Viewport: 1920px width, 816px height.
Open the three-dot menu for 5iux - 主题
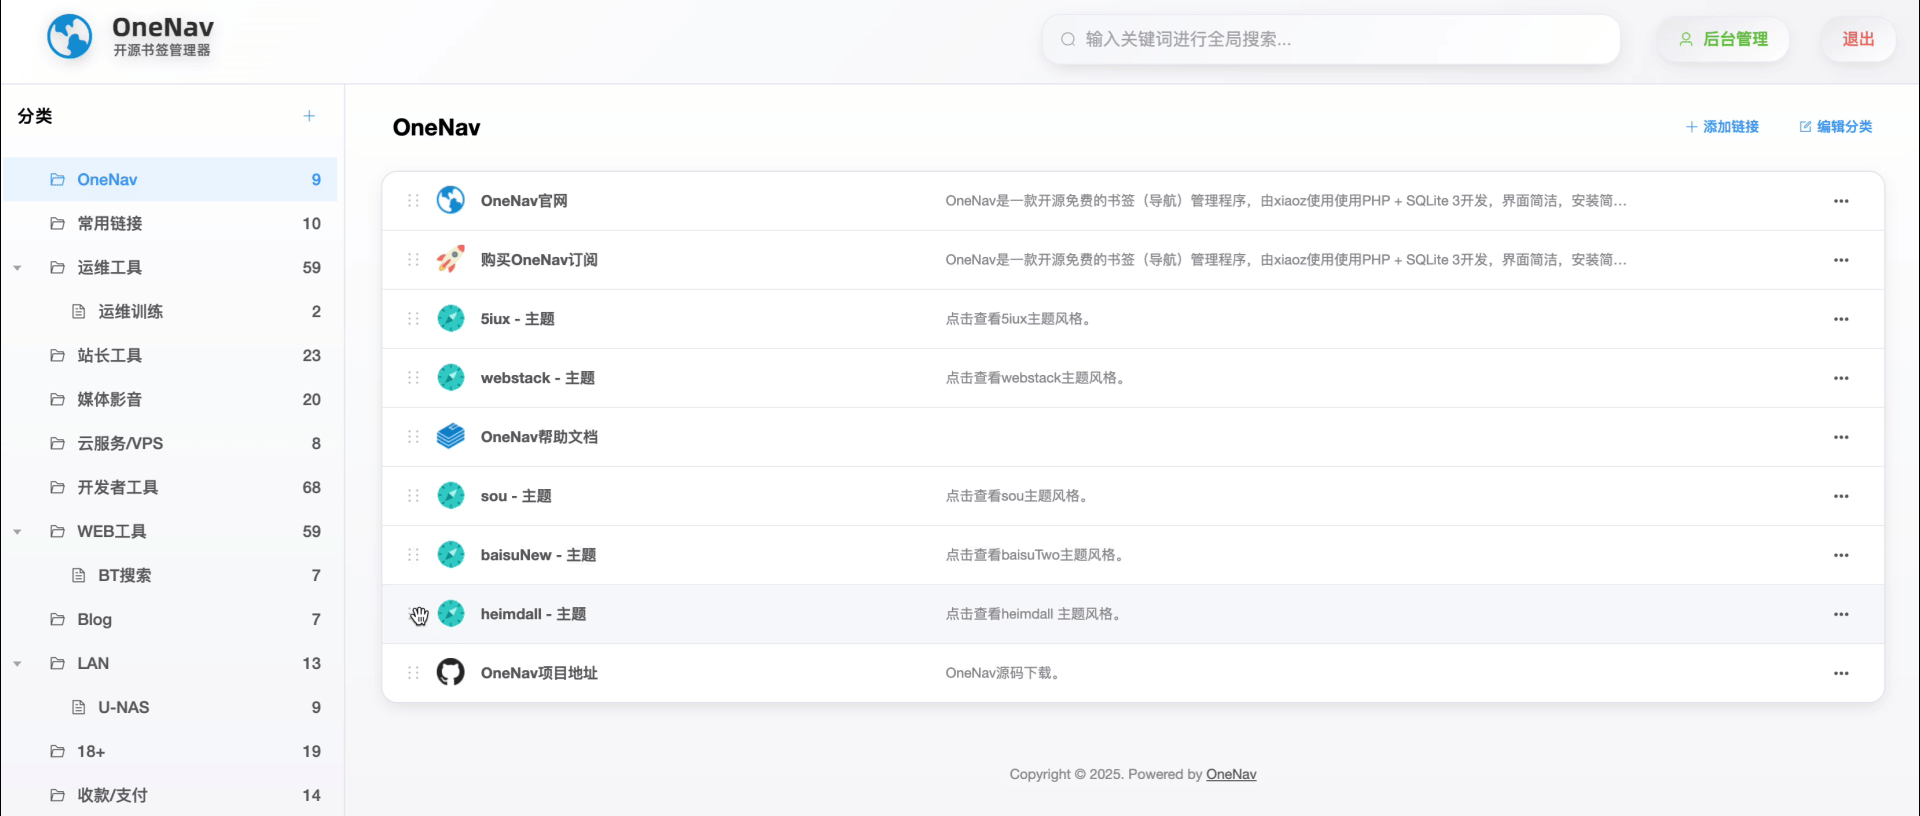pos(1841,319)
